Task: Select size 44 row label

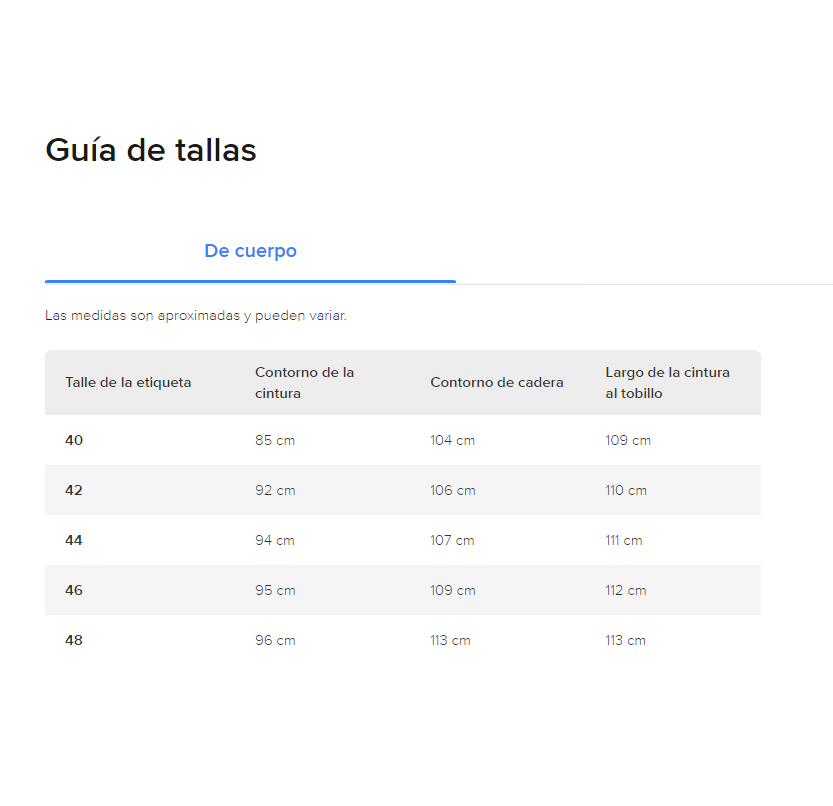Action: click(x=74, y=540)
